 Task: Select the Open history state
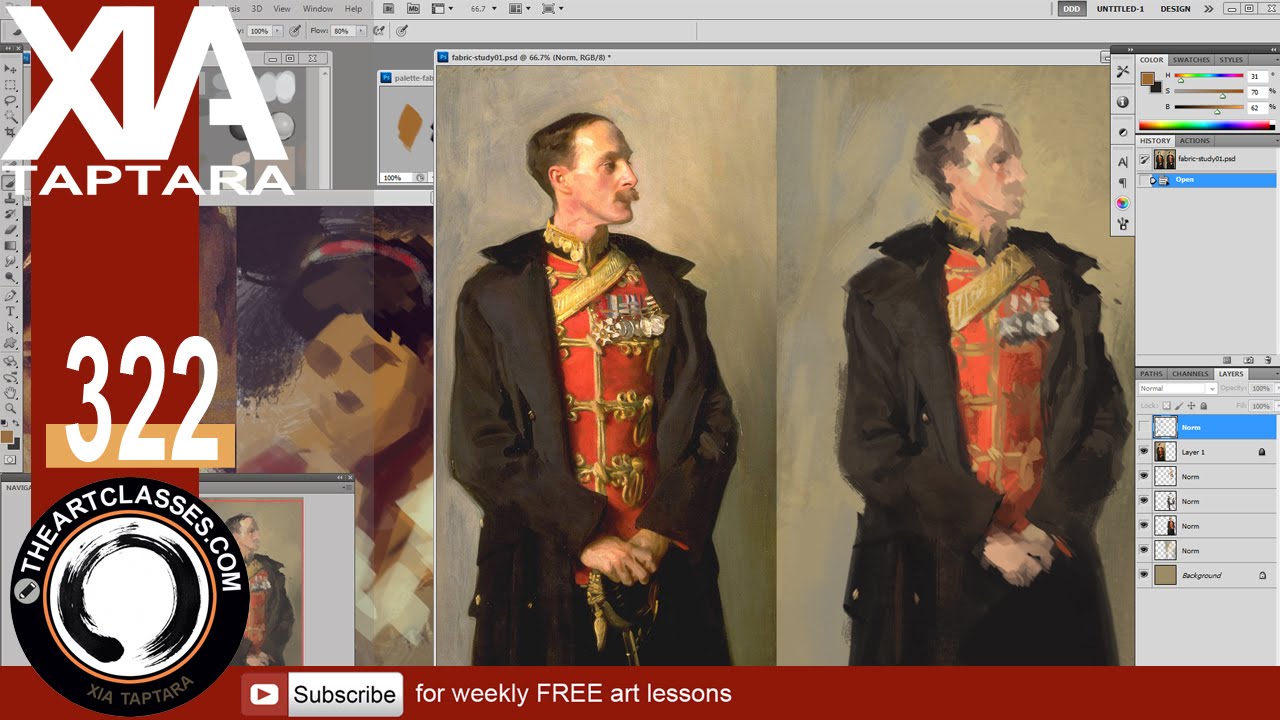coord(1207,179)
